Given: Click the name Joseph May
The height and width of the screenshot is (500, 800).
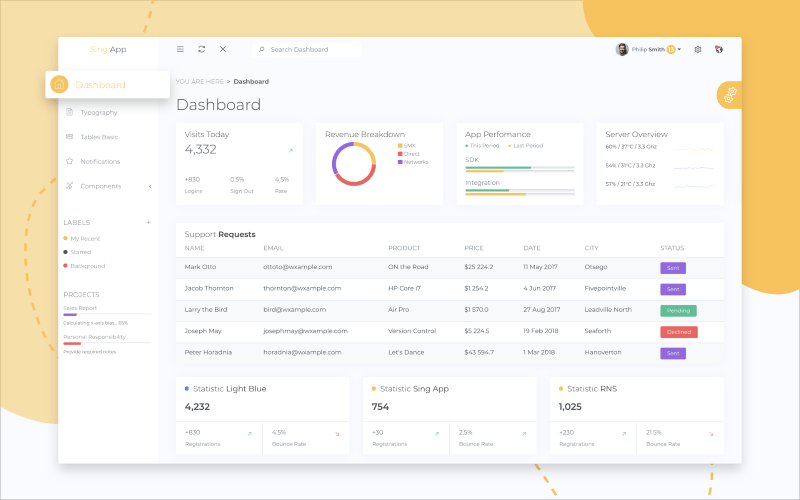Looking at the screenshot, I should click(203, 331).
